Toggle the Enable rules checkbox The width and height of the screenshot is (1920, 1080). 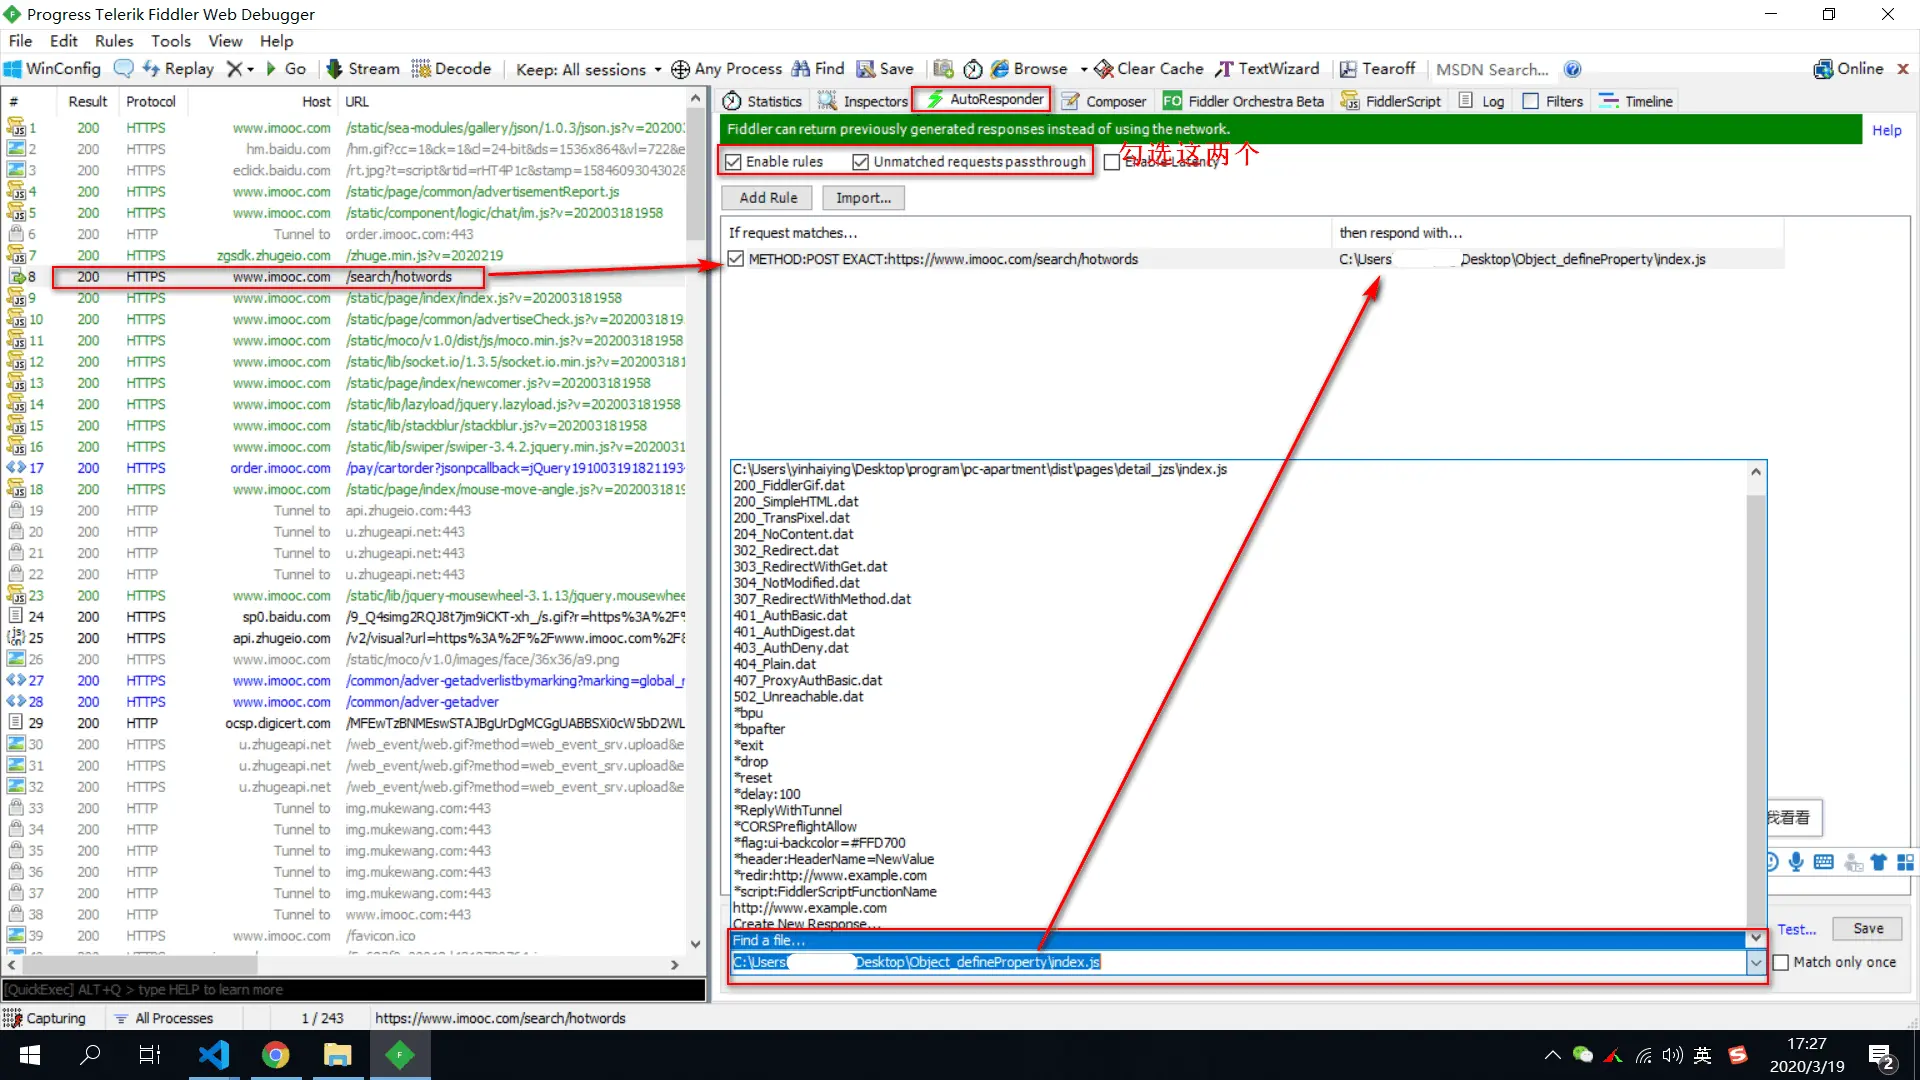coord(734,162)
